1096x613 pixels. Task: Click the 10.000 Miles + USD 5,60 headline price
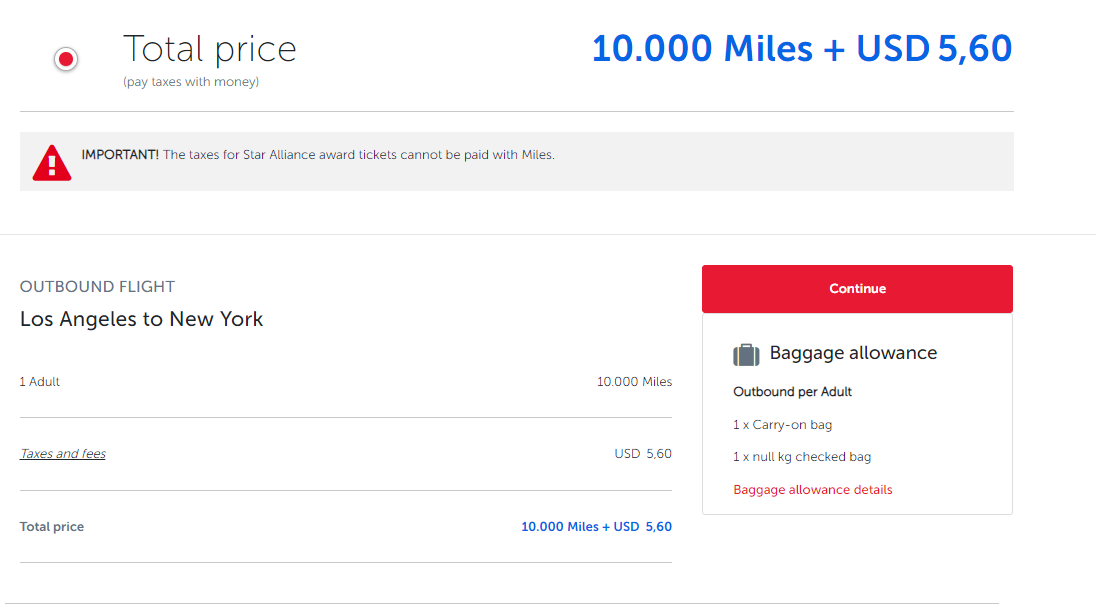[x=802, y=49]
